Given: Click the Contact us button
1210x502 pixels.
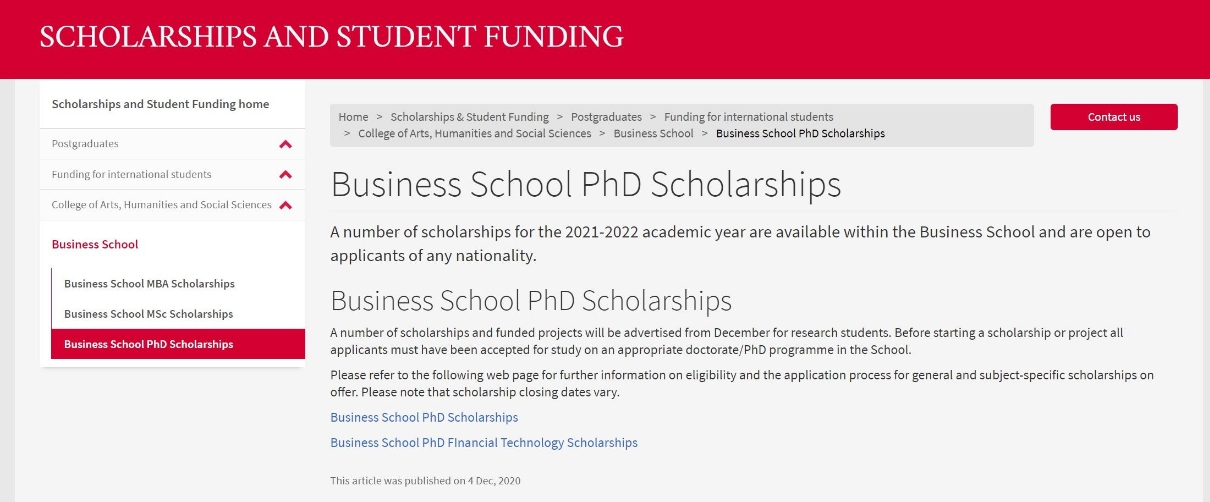Looking at the screenshot, I should click(x=1114, y=117).
